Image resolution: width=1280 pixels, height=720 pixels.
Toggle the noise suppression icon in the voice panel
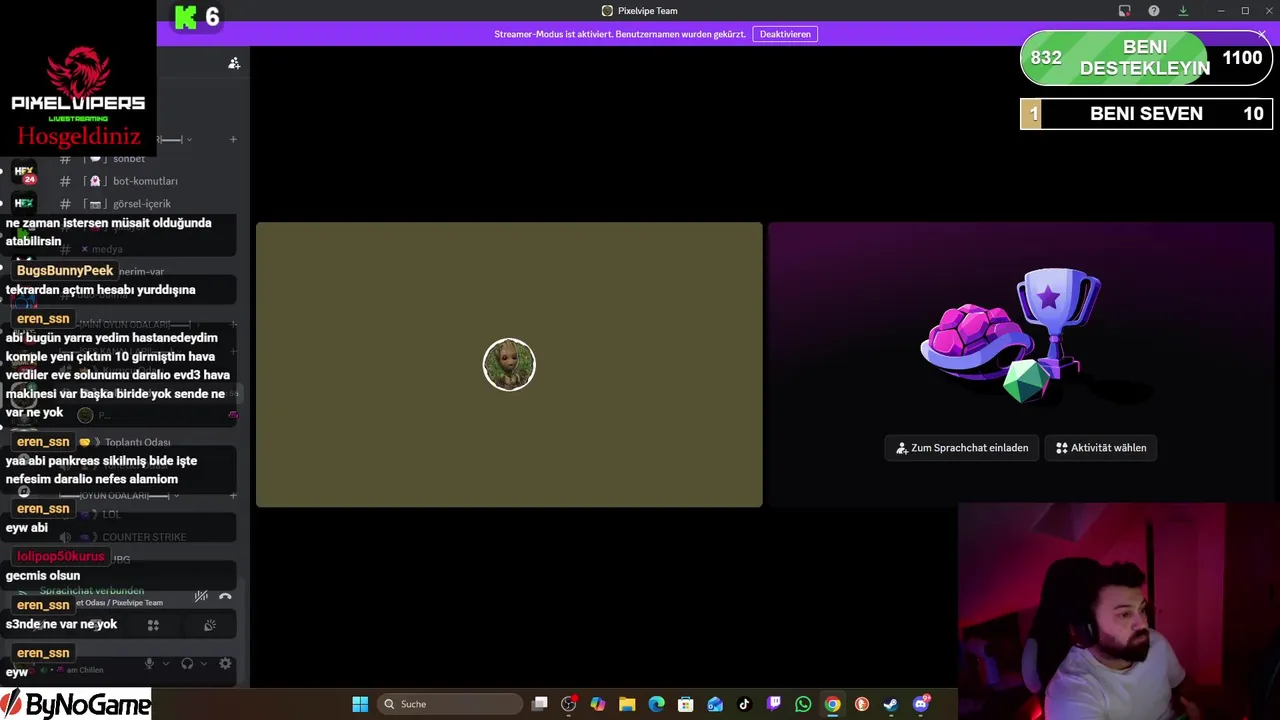[201, 596]
